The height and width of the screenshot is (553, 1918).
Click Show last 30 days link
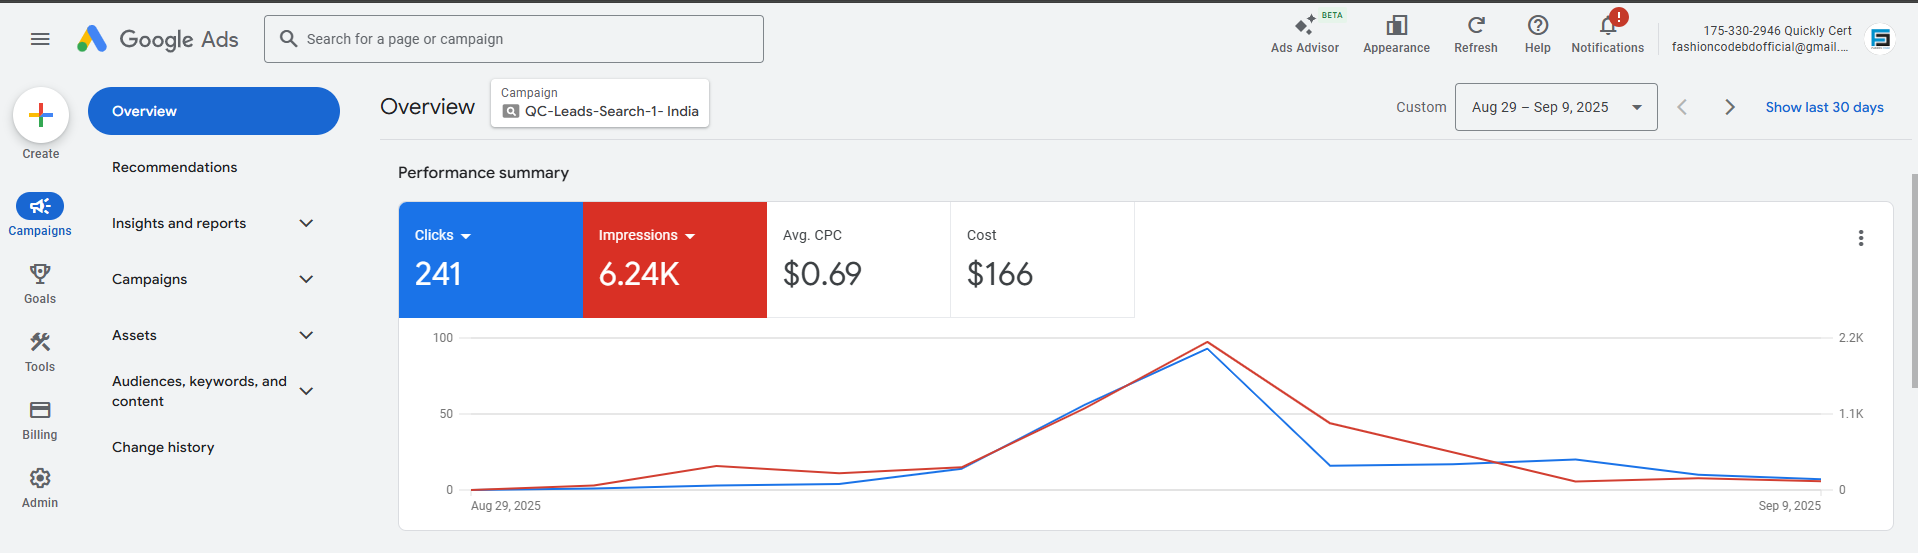tap(1824, 107)
